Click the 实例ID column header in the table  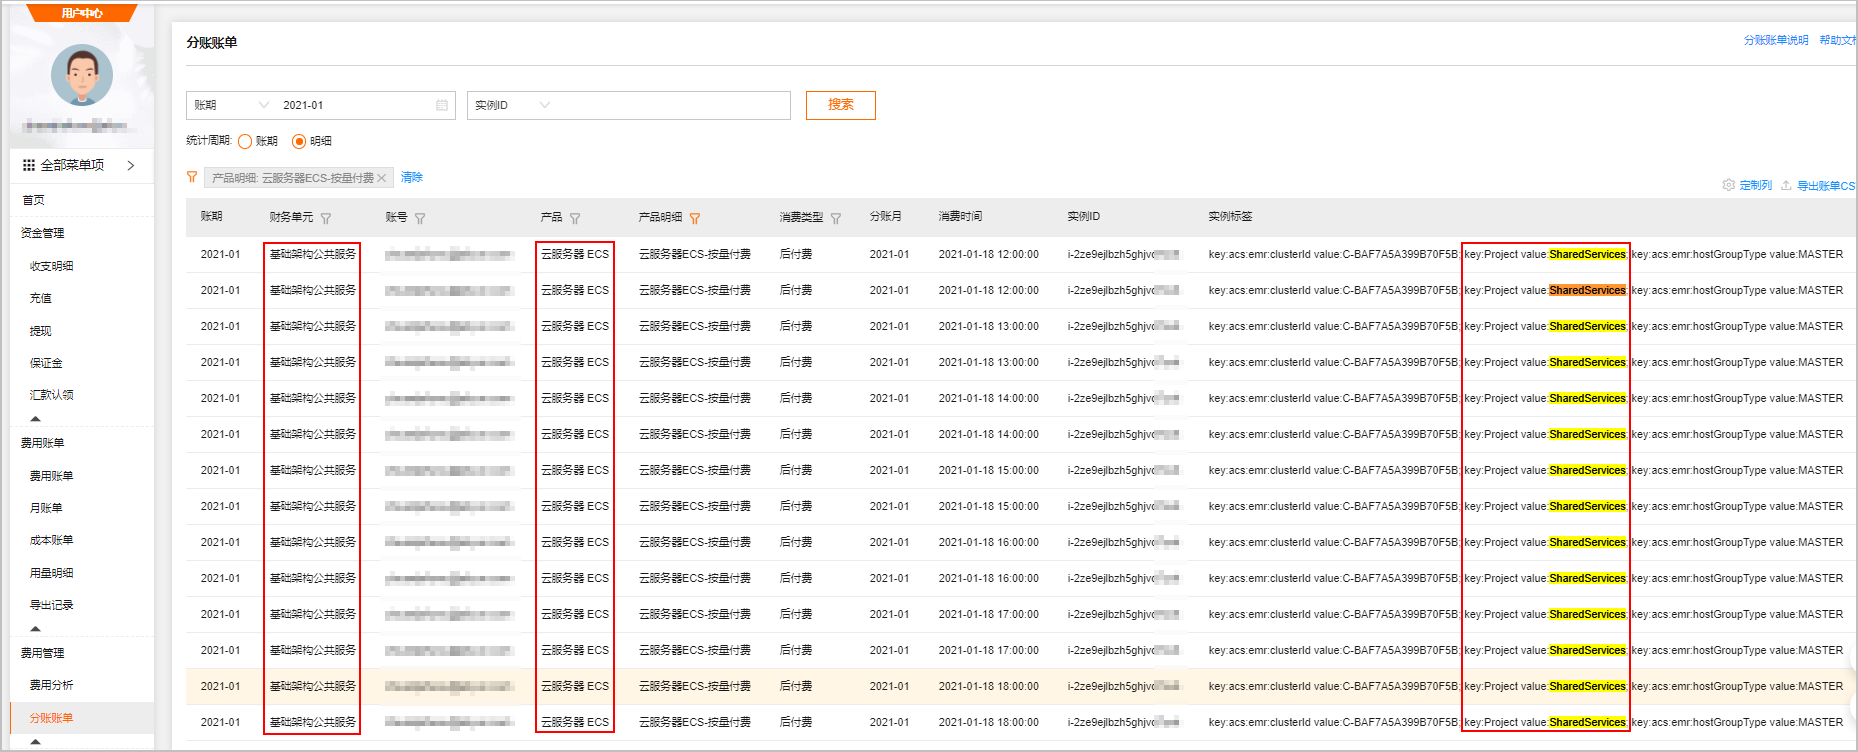pyautogui.click(x=1084, y=216)
